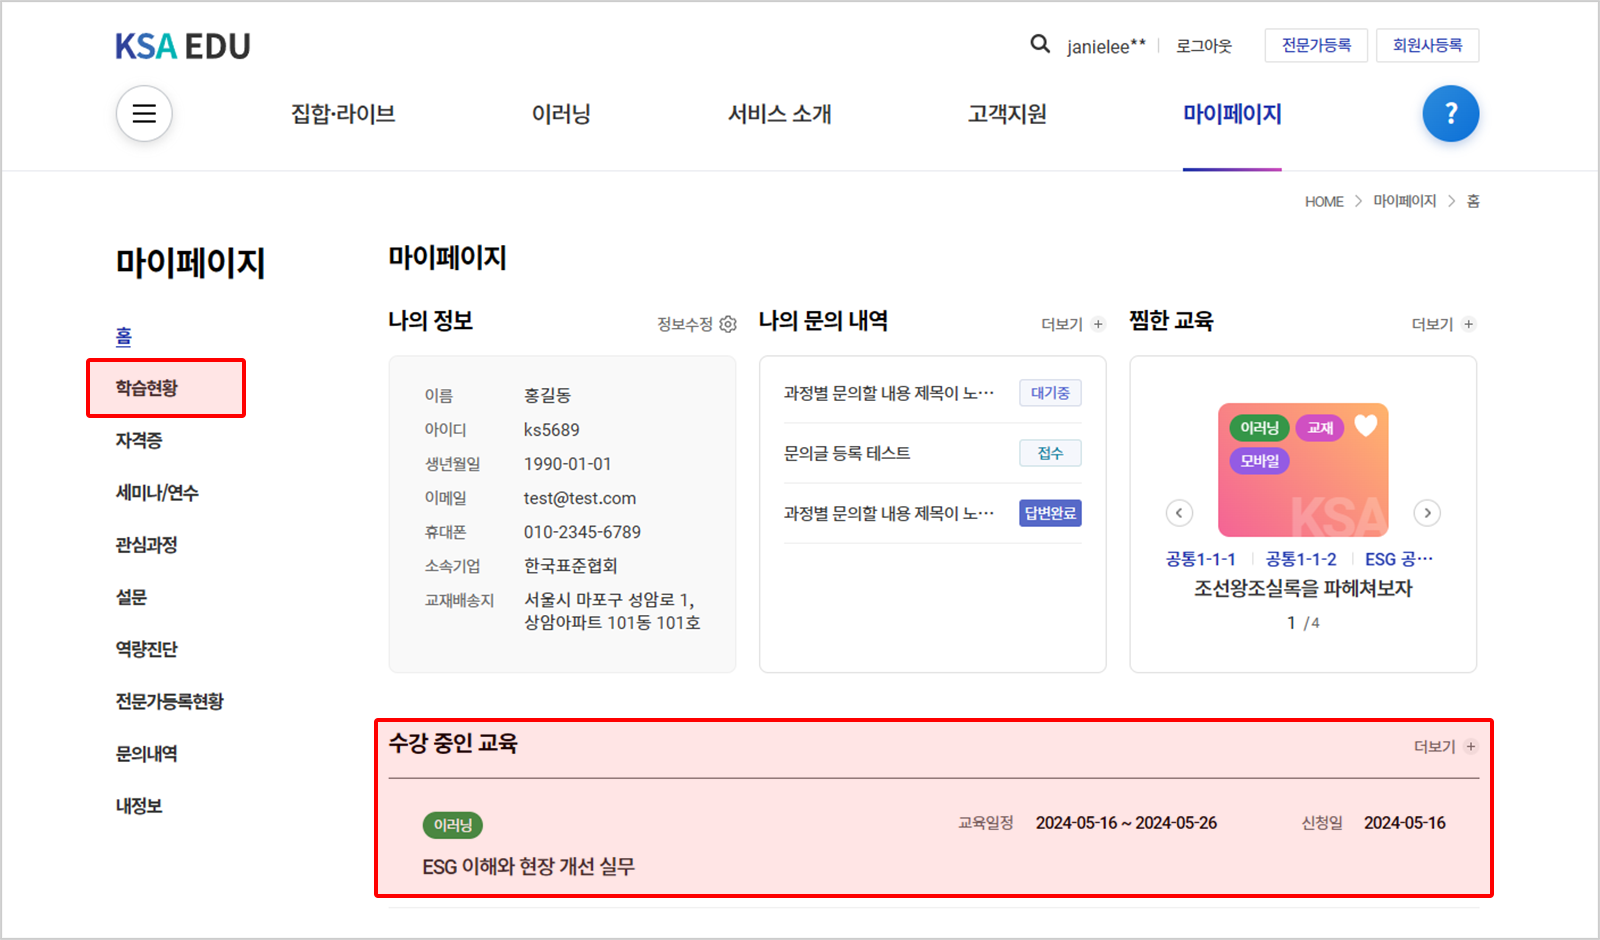This screenshot has width=1600, height=940.
Task: Select 역량진단 in the sidebar
Action: [146, 649]
